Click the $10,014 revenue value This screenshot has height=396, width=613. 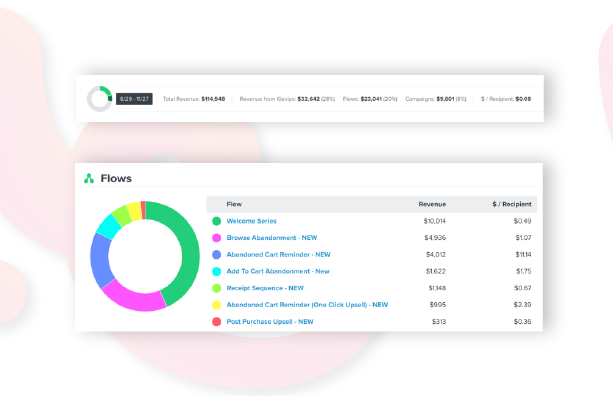point(435,221)
